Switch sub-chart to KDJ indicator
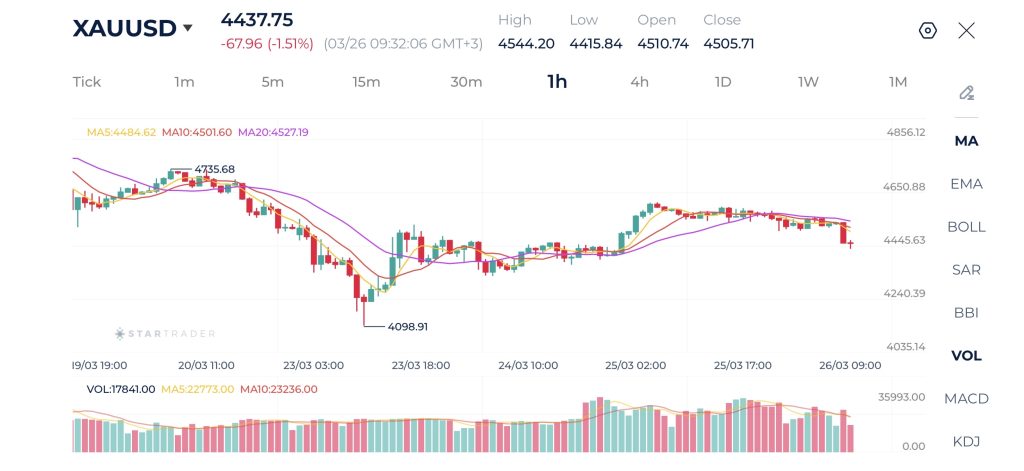 [x=966, y=442]
